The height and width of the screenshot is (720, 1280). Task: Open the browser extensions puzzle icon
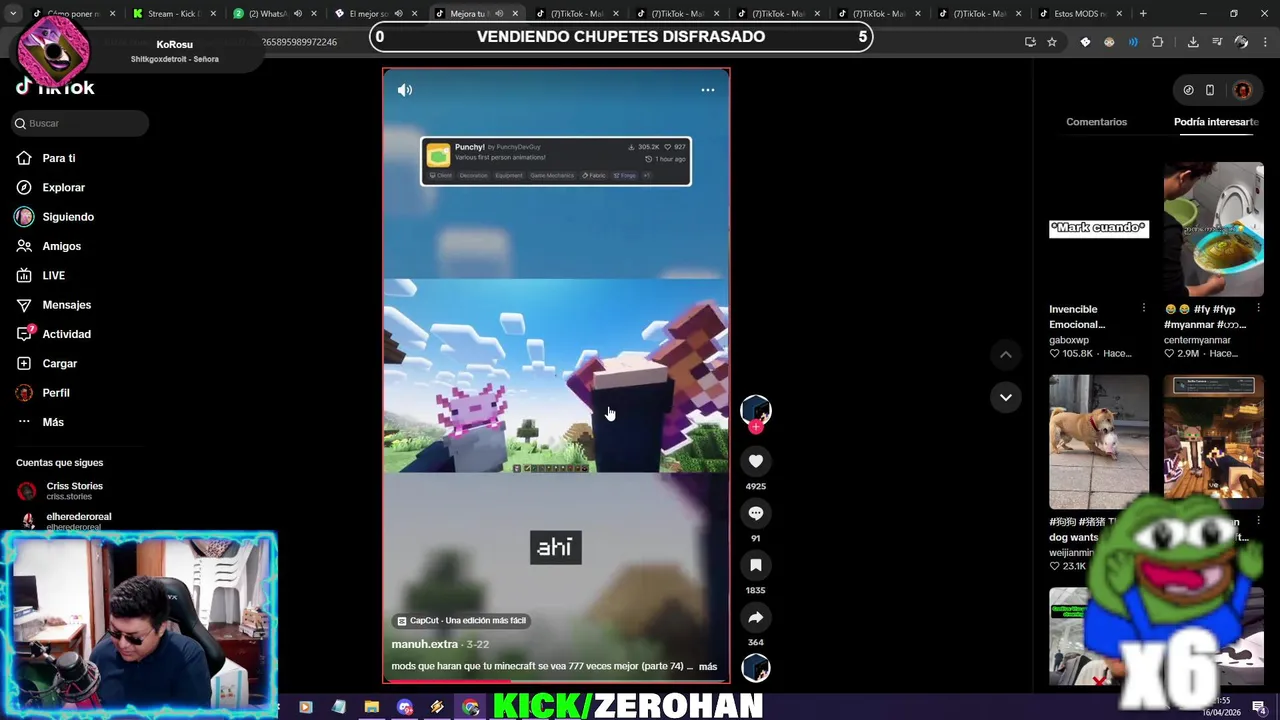coord(1158,42)
